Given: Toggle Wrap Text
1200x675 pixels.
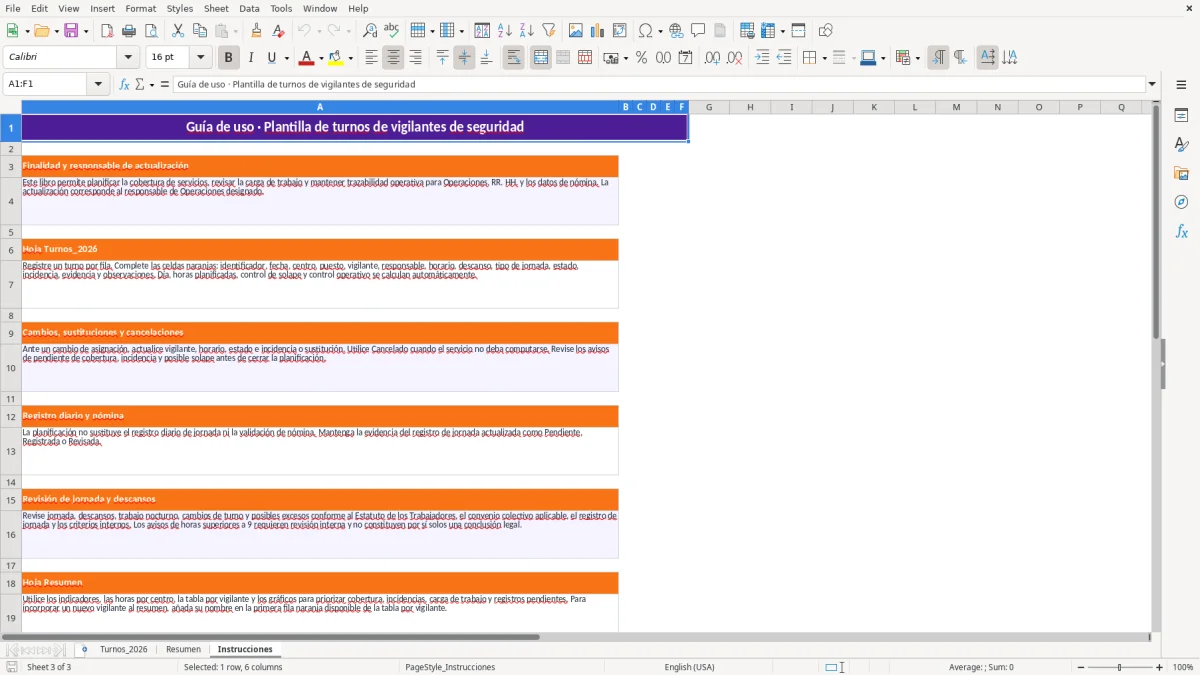Looking at the screenshot, I should click(x=514, y=58).
